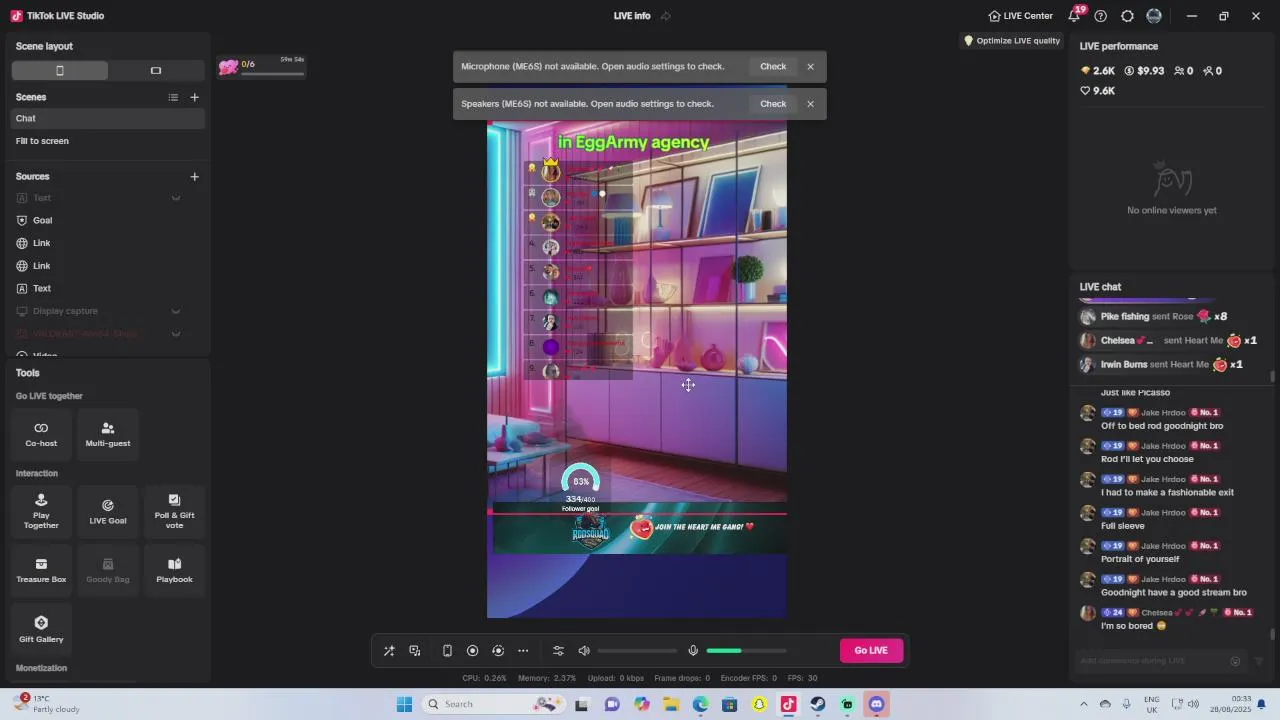
Task: Edit LIVE info share icon in title bar
Action: [666, 16]
